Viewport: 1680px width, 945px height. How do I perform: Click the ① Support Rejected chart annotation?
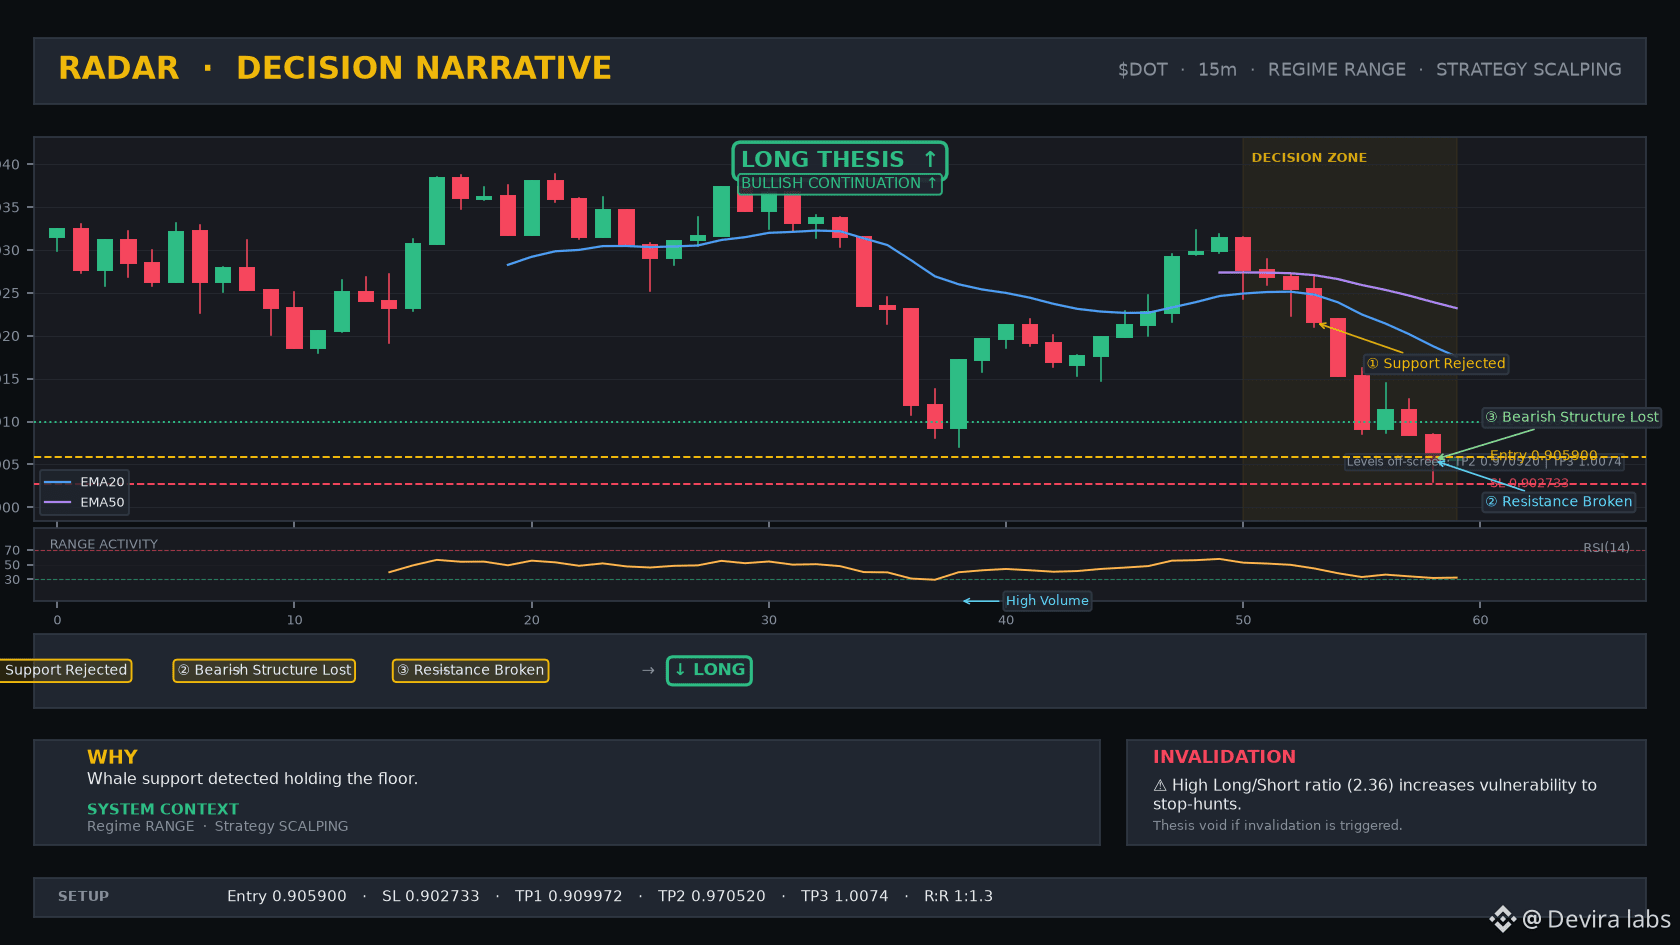click(x=1435, y=364)
